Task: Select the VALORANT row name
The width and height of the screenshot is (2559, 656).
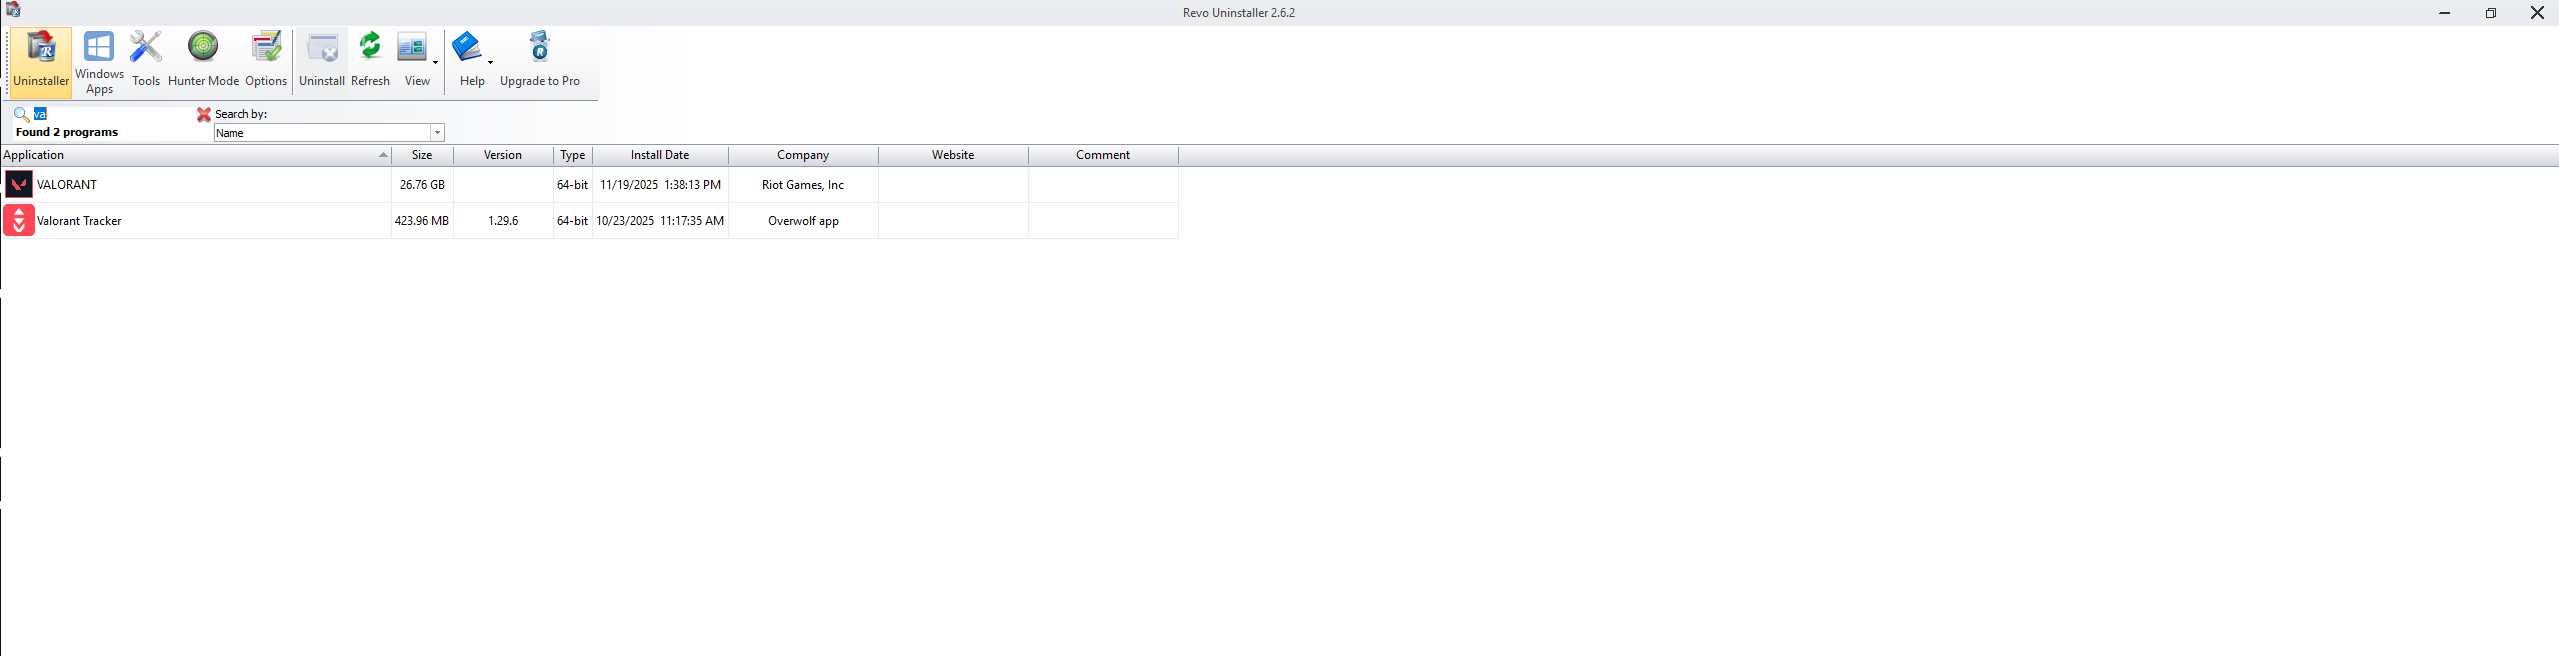Action: click(x=67, y=185)
